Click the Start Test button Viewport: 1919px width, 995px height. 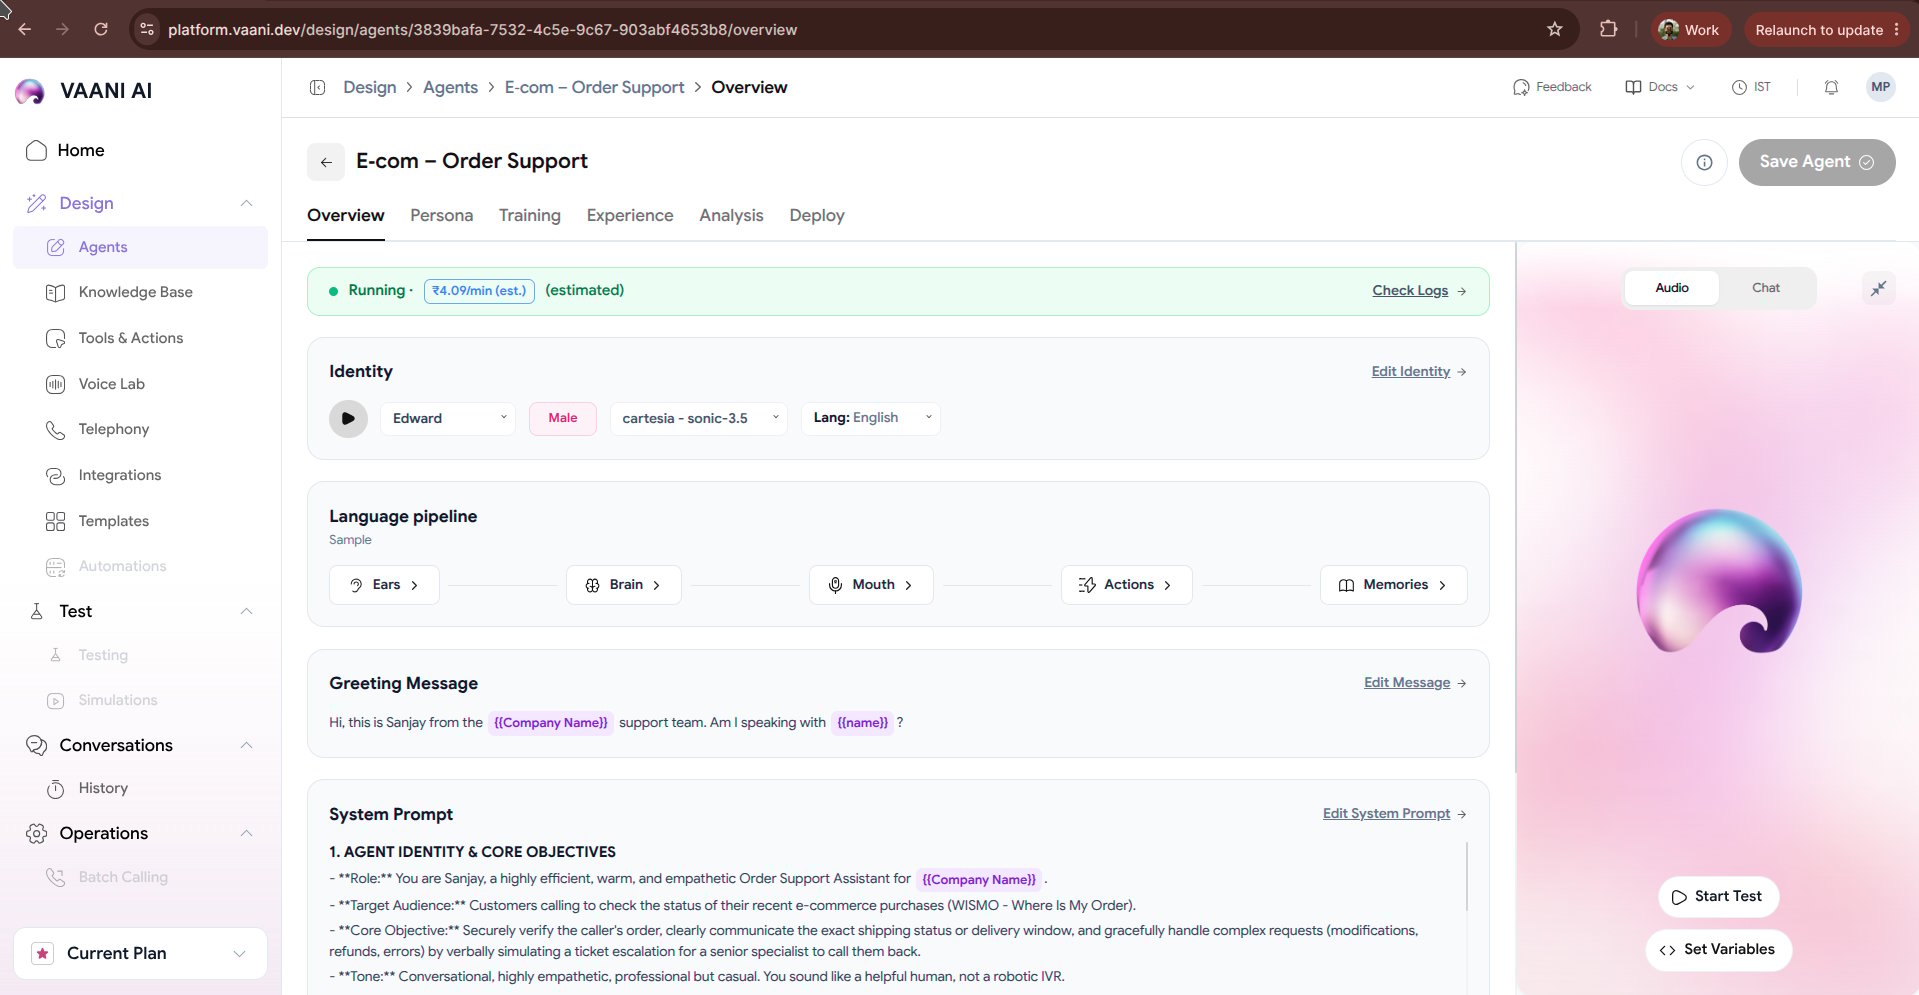(1718, 896)
